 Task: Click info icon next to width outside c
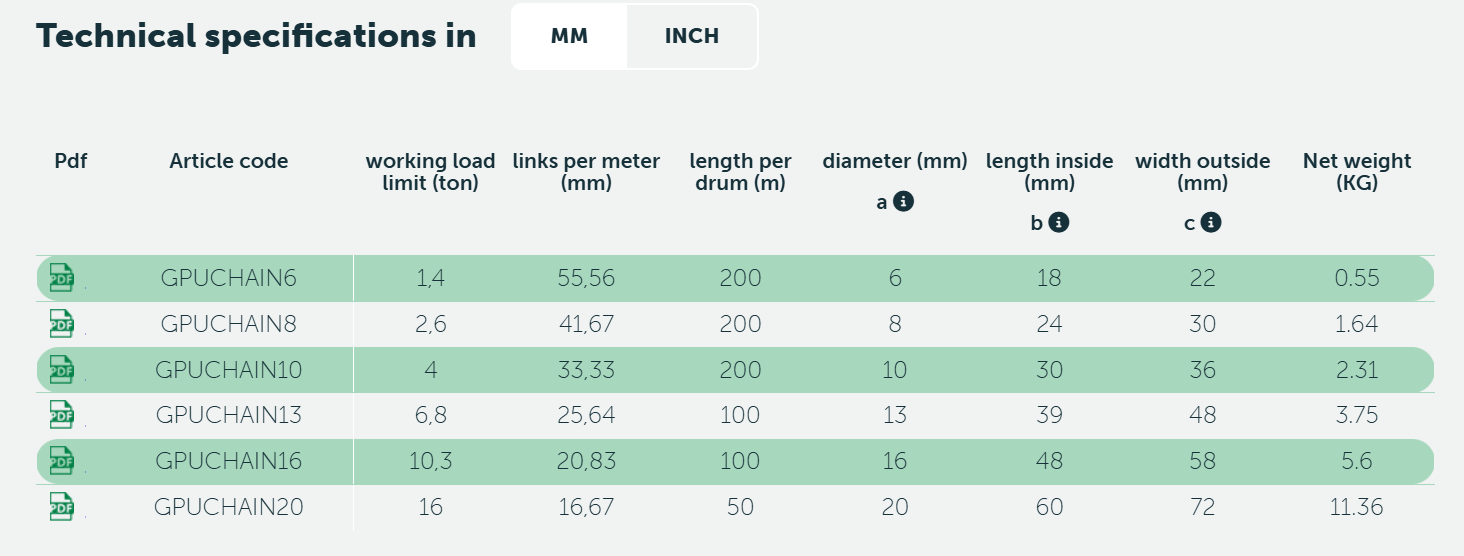point(1211,223)
